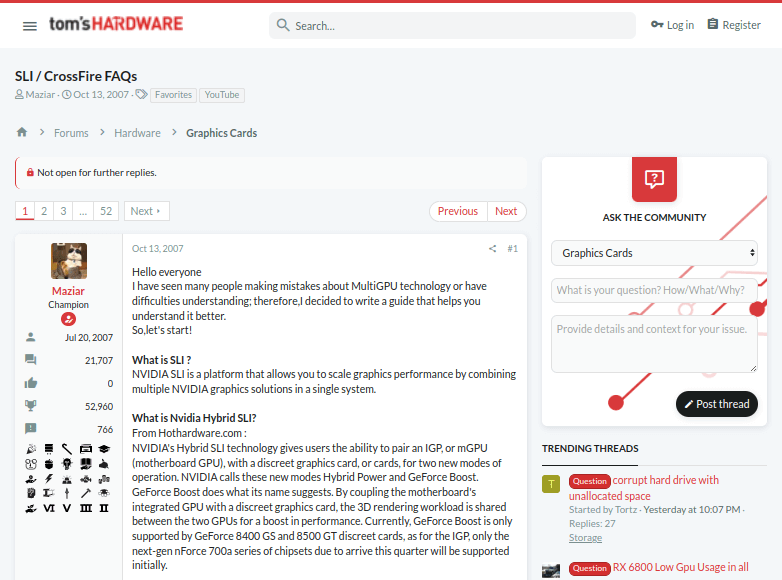Click the T avatar of Tortz
782x580 pixels.
tap(551, 484)
